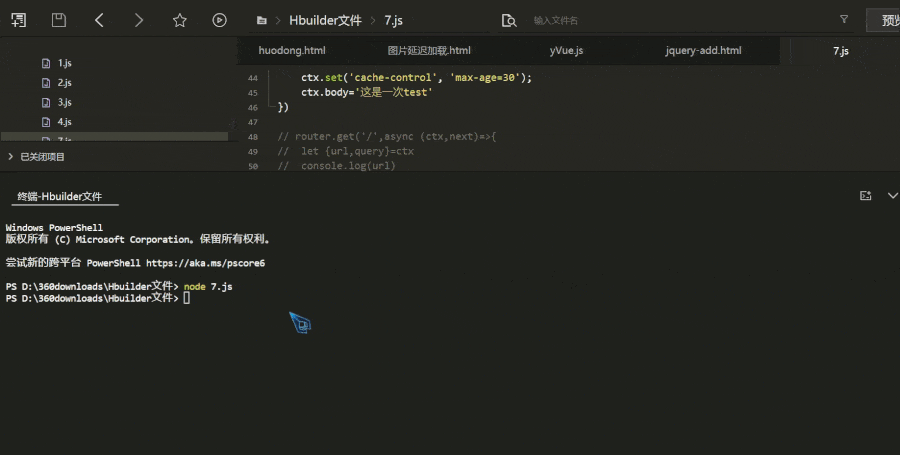The image size is (900, 455).
Task: Click the 3.js file icon
Action: click(x=46, y=102)
